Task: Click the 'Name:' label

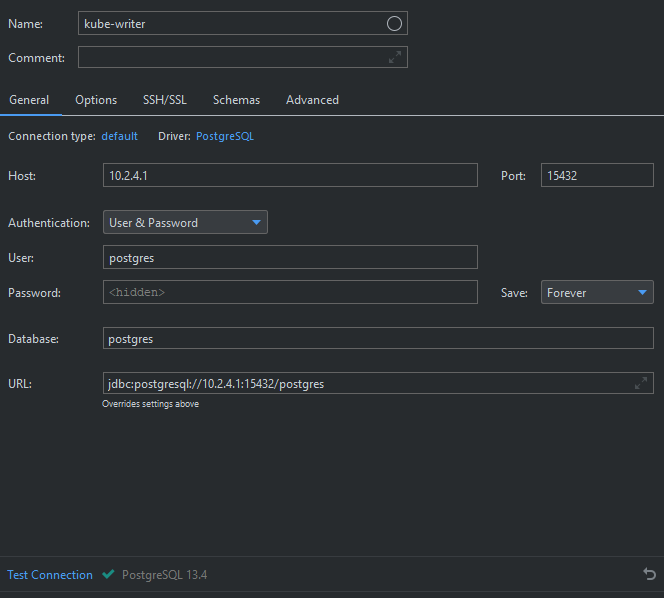Action: pos(25,24)
